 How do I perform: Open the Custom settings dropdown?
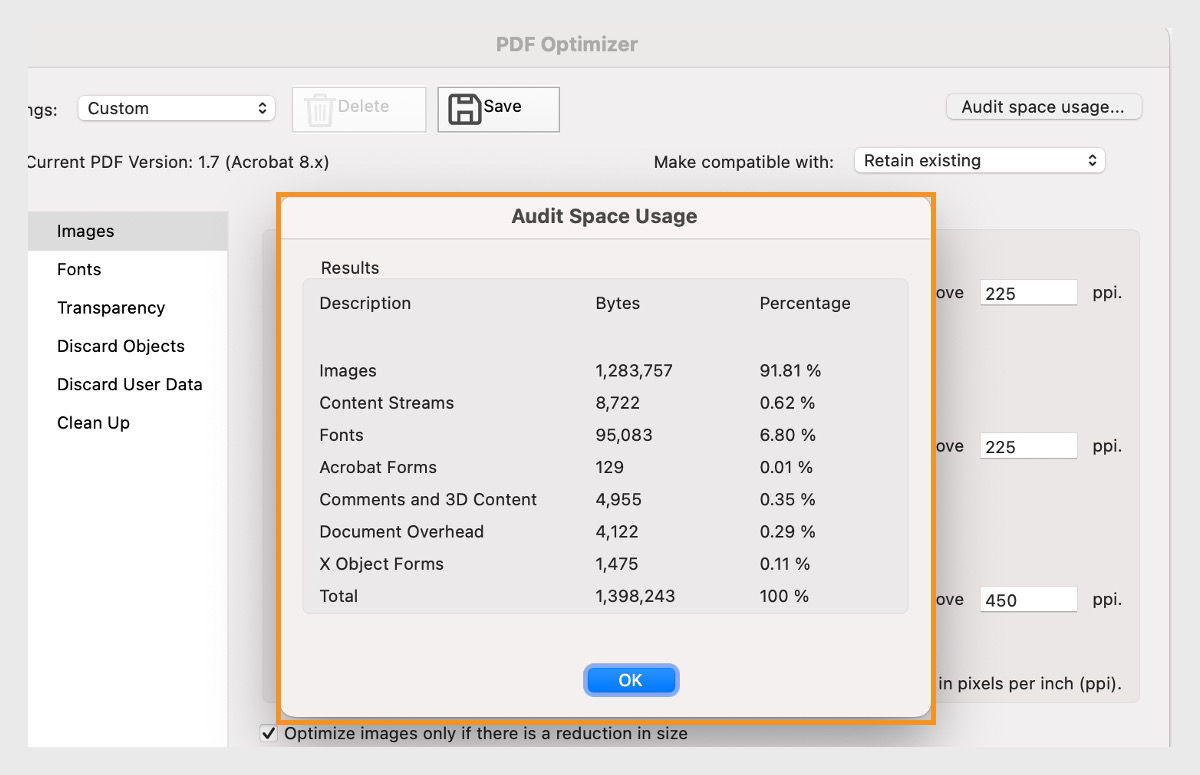pos(176,107)
